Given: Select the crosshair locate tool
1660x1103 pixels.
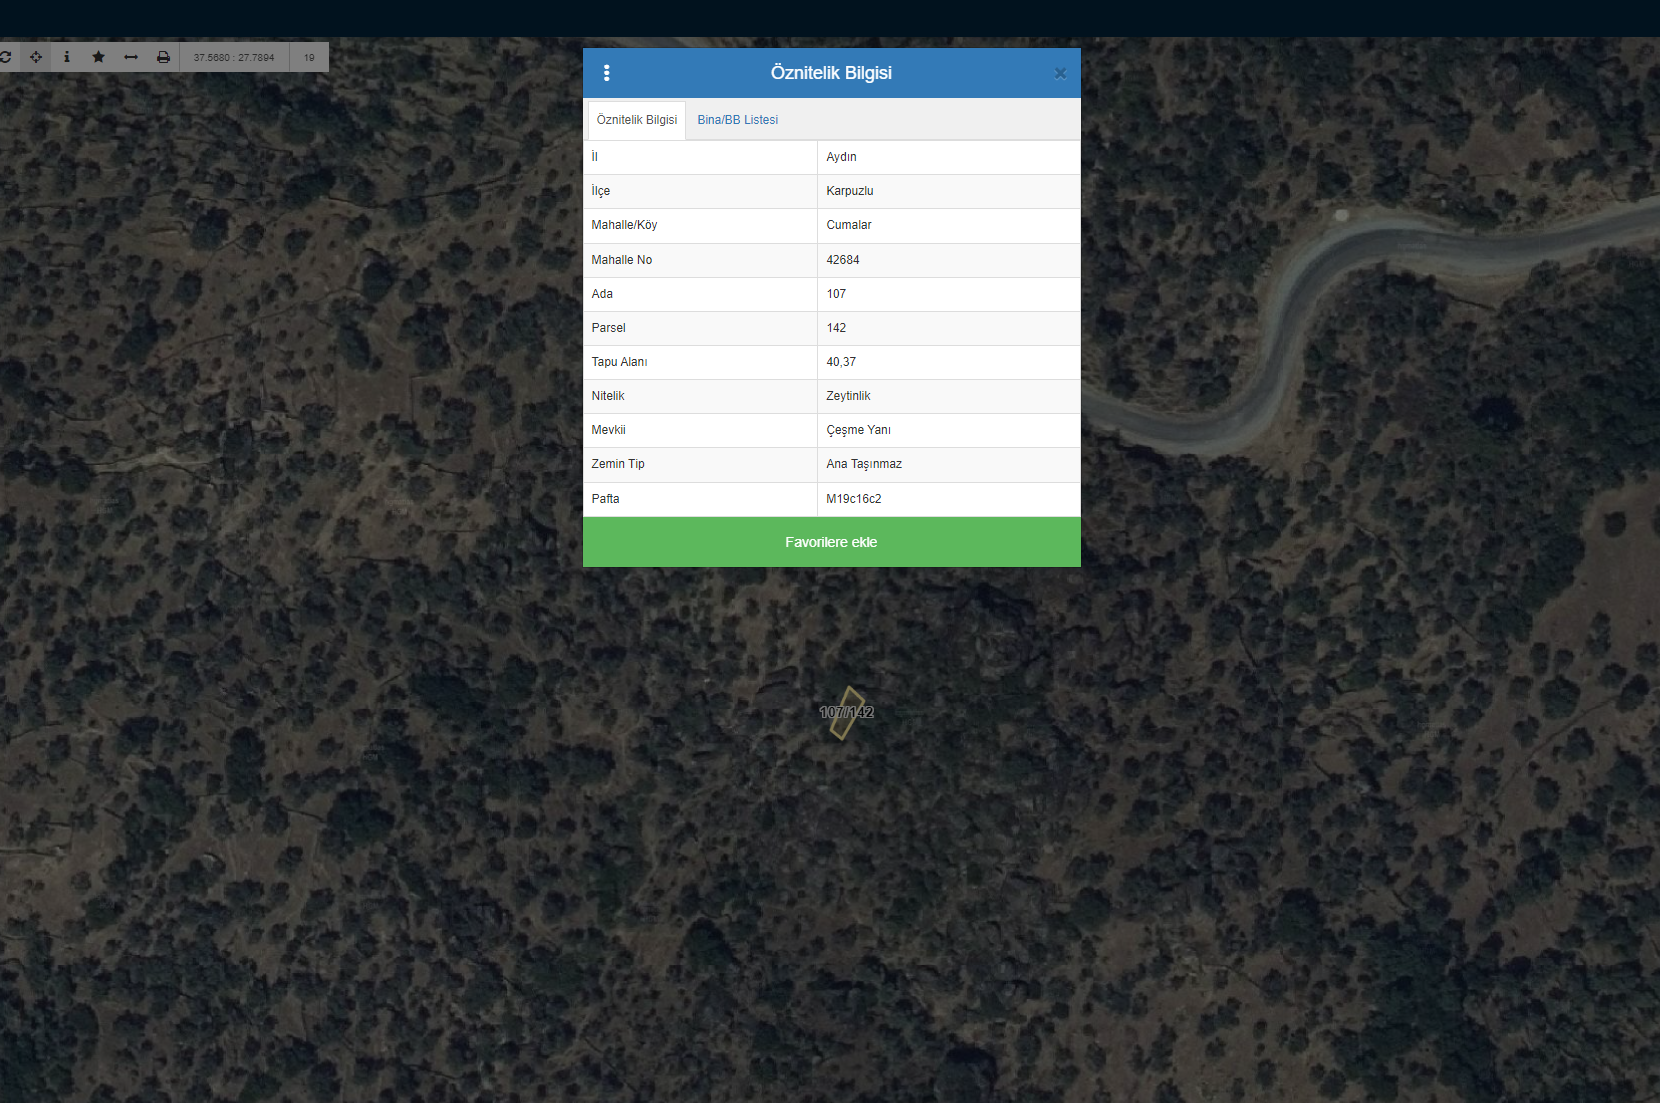Looking at the screenshot, I should (x=36, y=57).
